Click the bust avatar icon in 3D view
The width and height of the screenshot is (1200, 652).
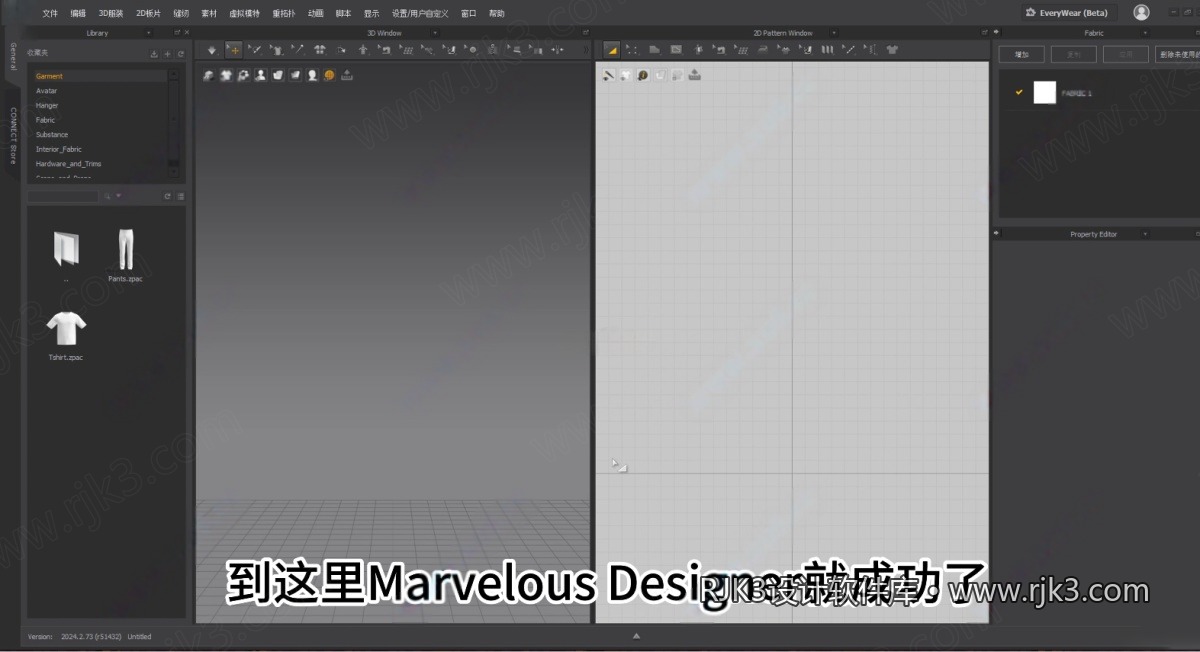[260, 75]
